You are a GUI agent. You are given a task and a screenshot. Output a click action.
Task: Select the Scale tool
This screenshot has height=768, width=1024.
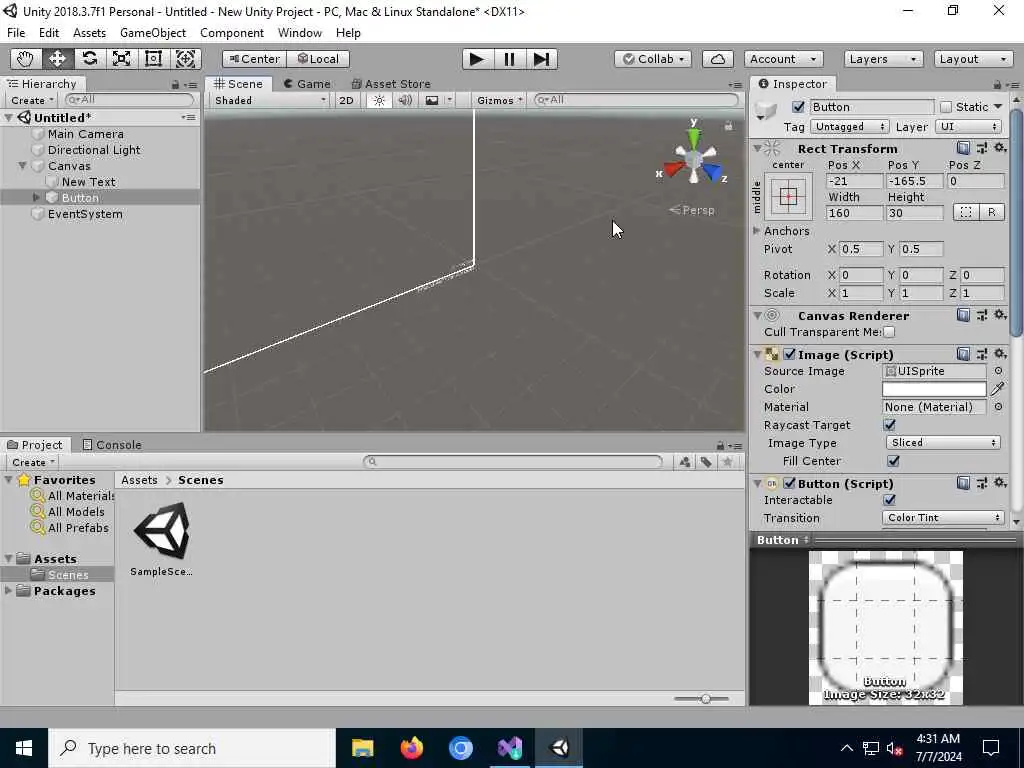(x=121, y=59)
